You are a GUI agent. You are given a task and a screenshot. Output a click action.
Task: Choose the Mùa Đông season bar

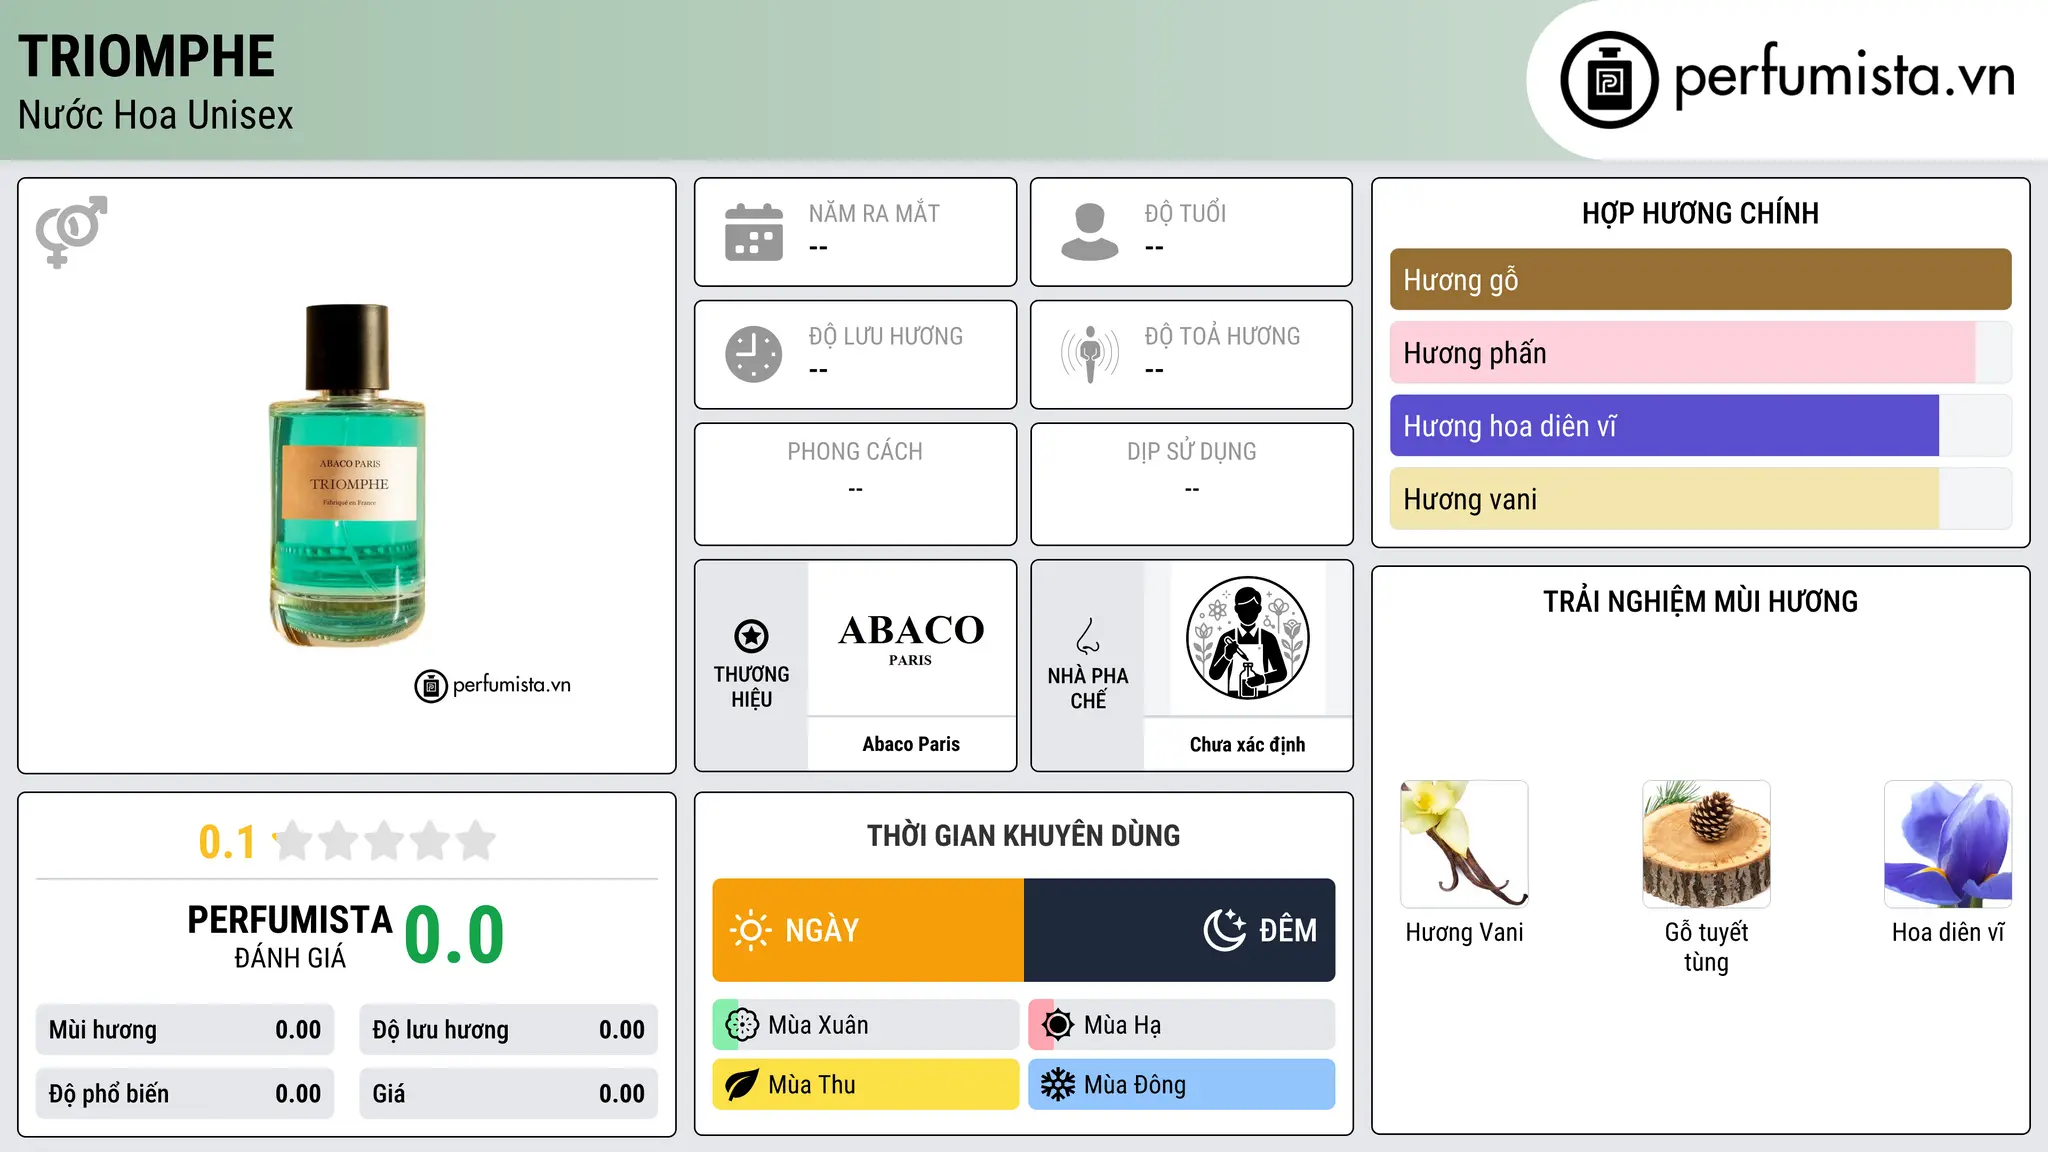(1182, 1085)
